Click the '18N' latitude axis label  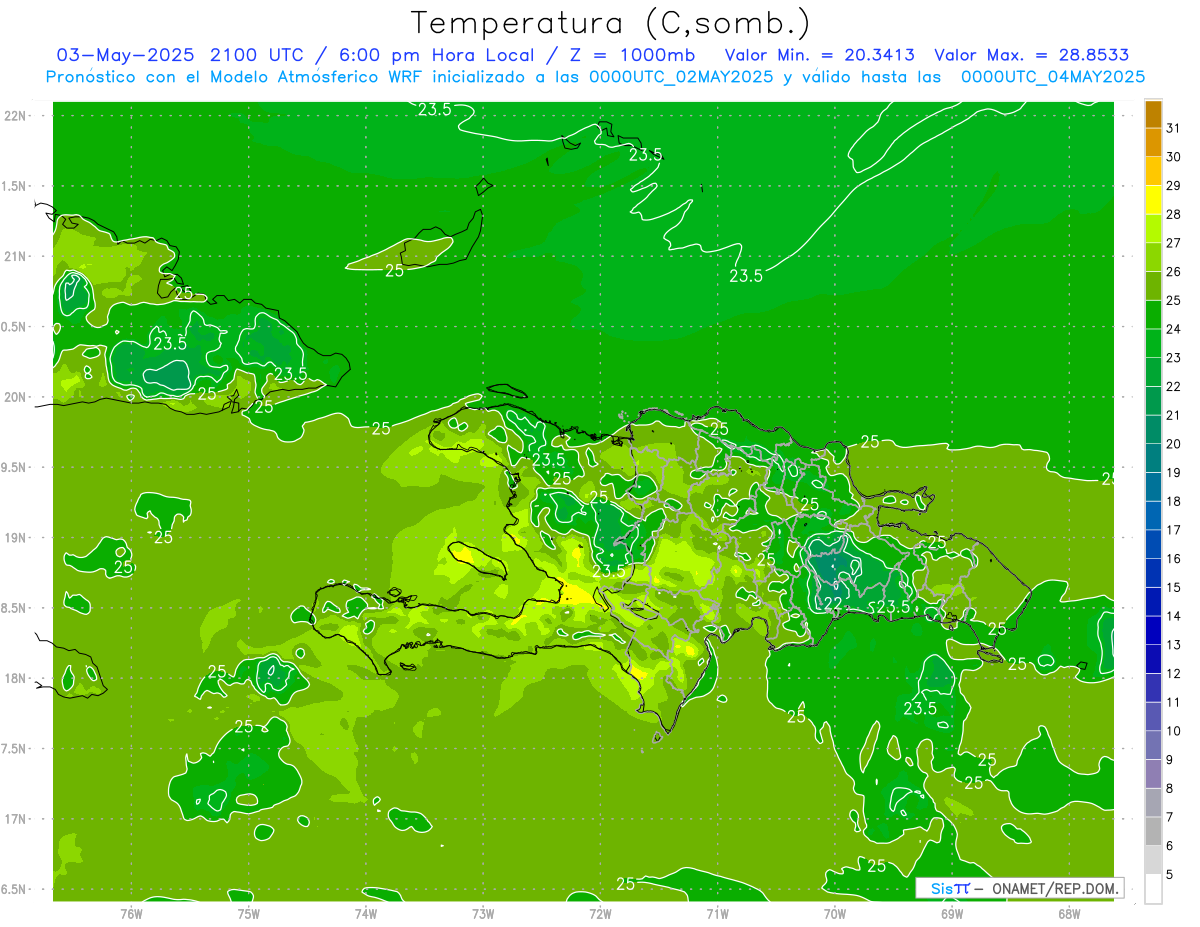pyautogui.click(x=15, y=679)
